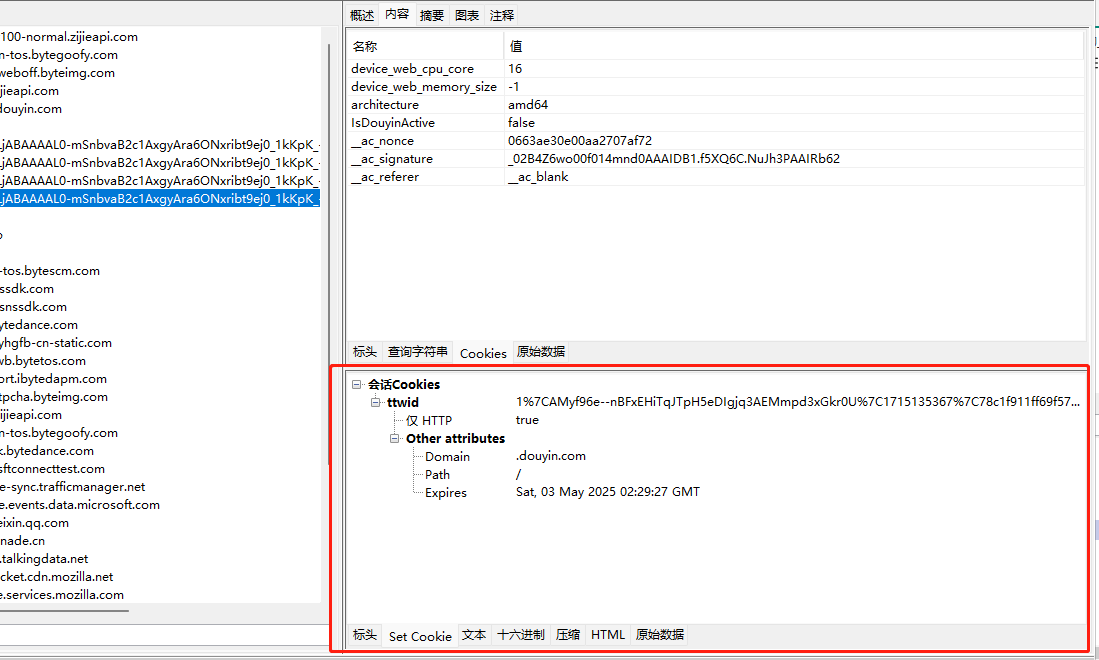Select host sftconnecttest.com
The image size is (1099, 660).
[x=53, y=469]
